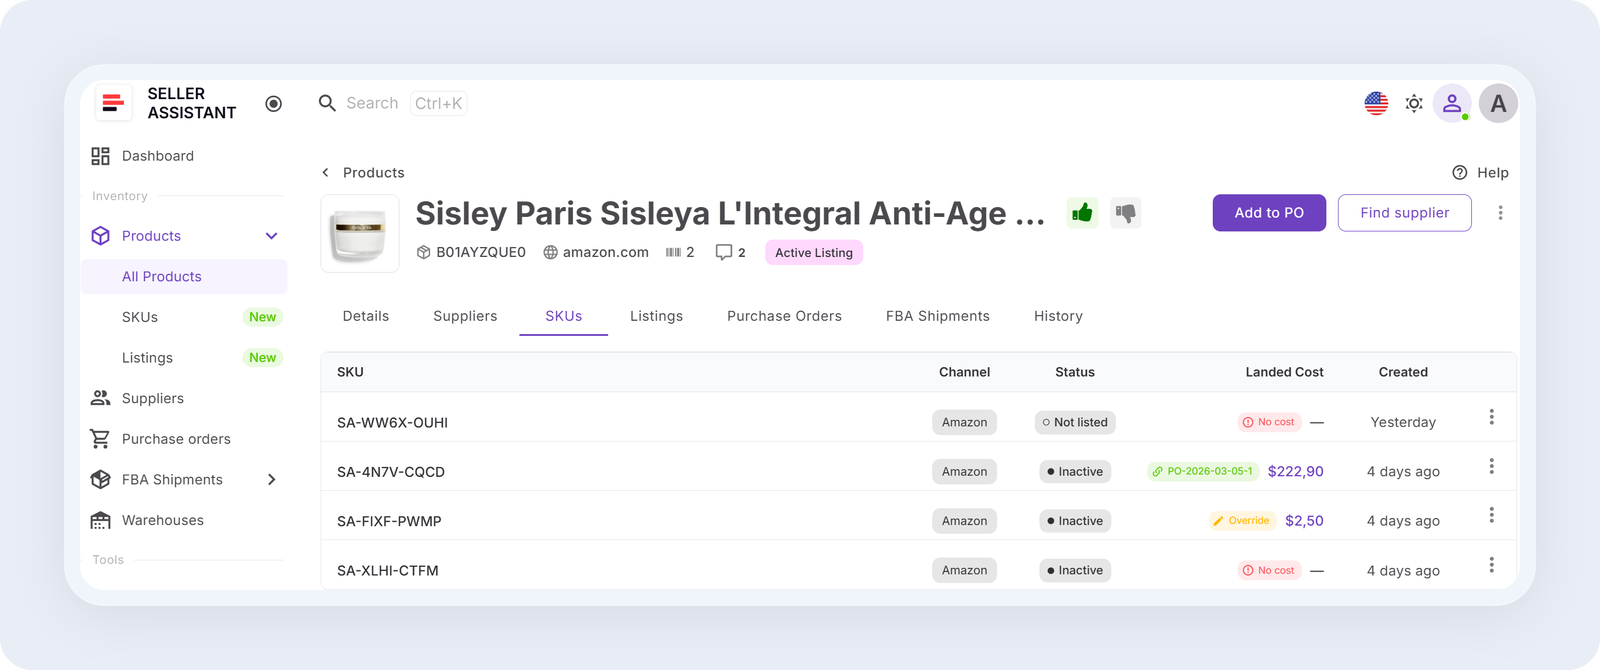Open the purple user profile icon

(x=1452, y=103)
